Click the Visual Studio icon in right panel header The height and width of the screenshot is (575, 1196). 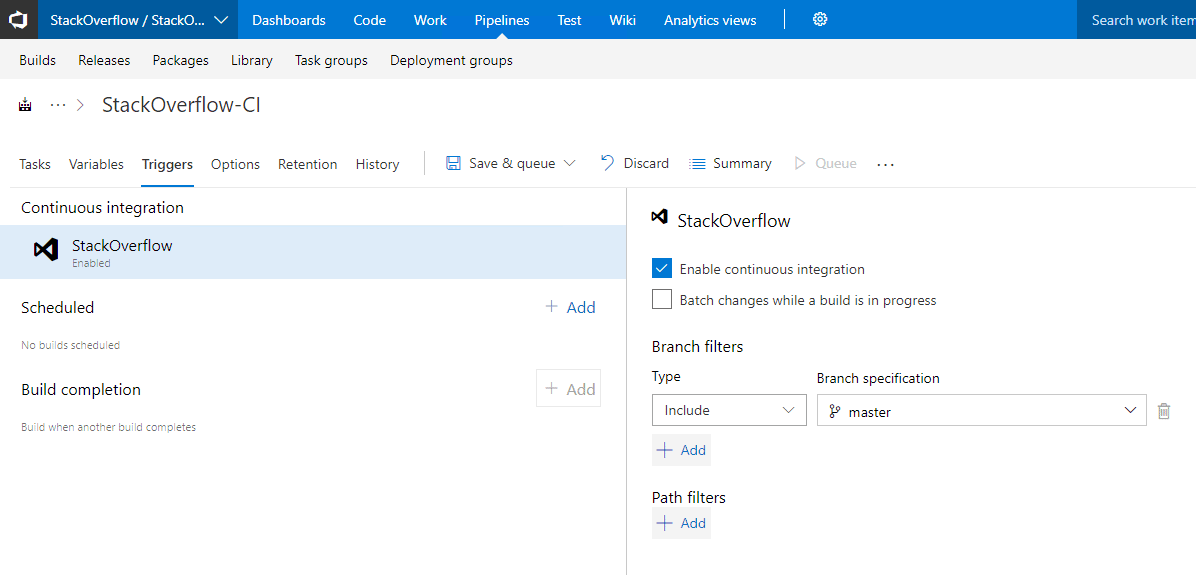[660, 217]
